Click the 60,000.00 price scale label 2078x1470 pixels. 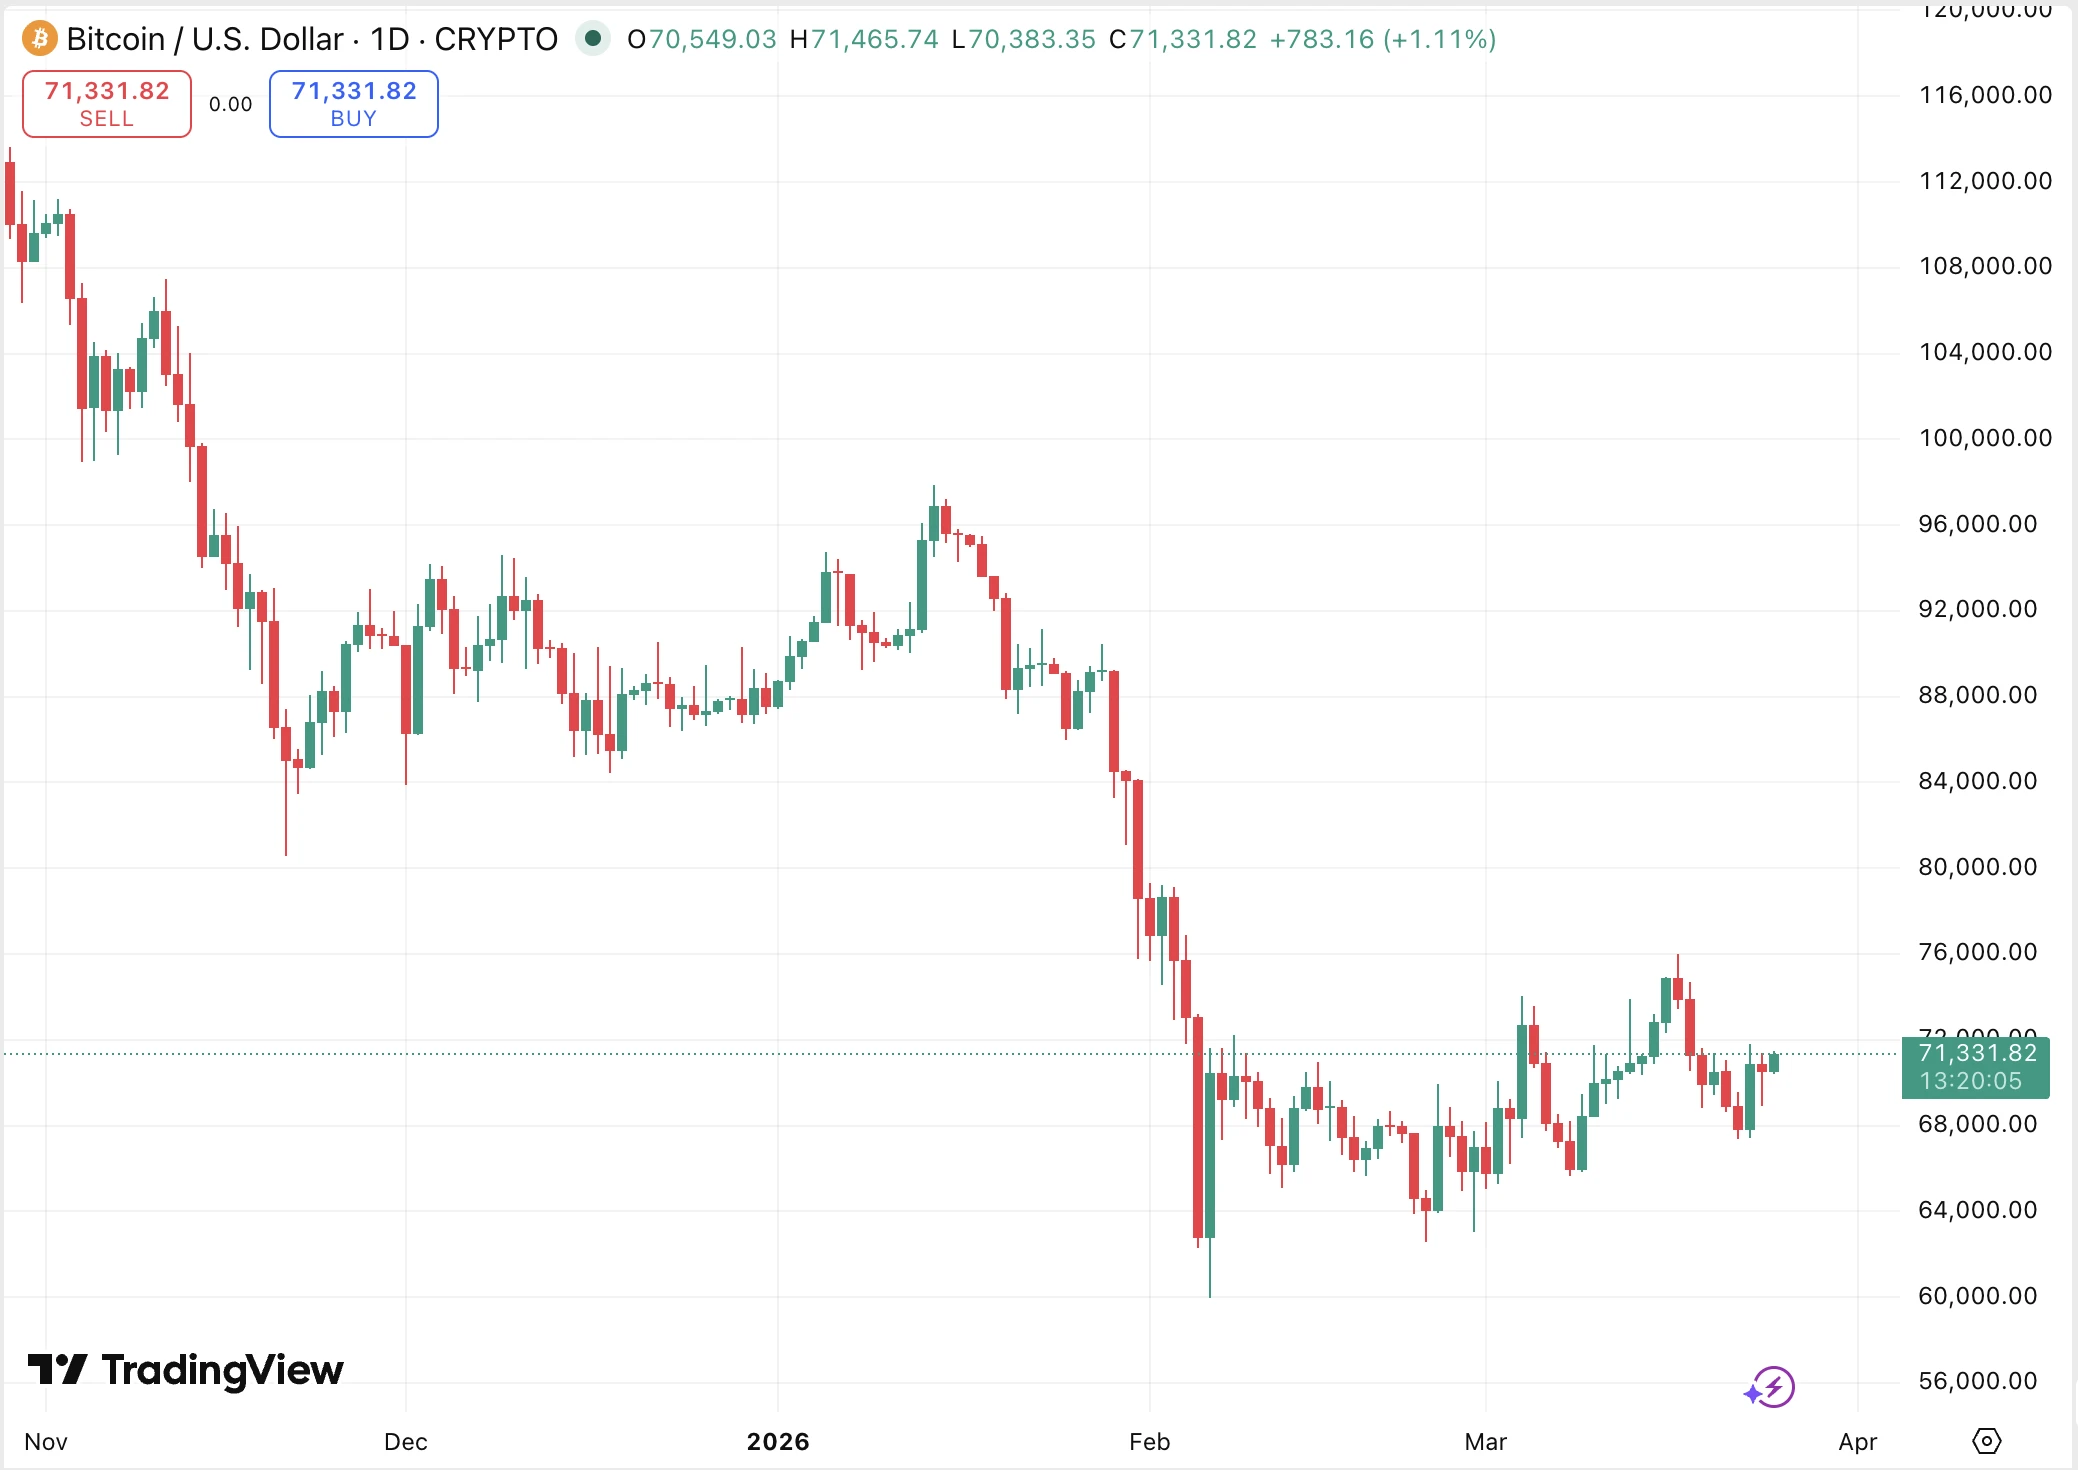(x=1977, y=1296)
